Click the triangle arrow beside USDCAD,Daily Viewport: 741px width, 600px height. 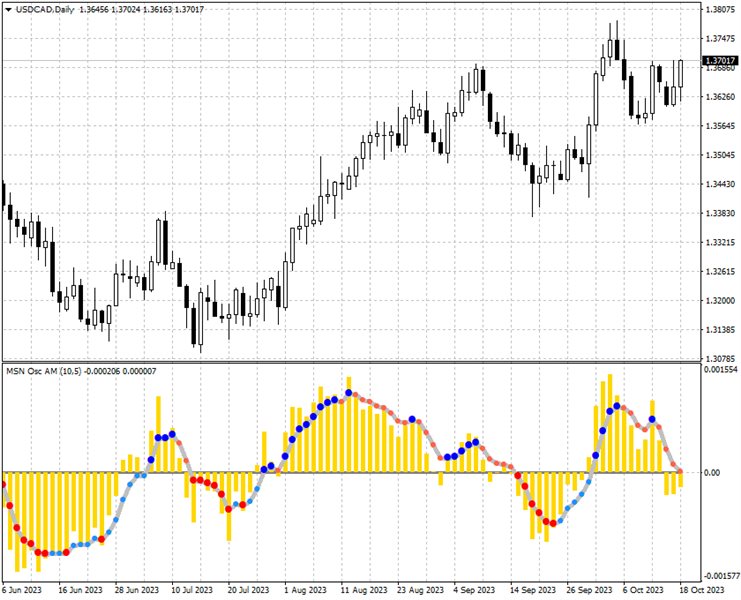(x=8, y=10)
